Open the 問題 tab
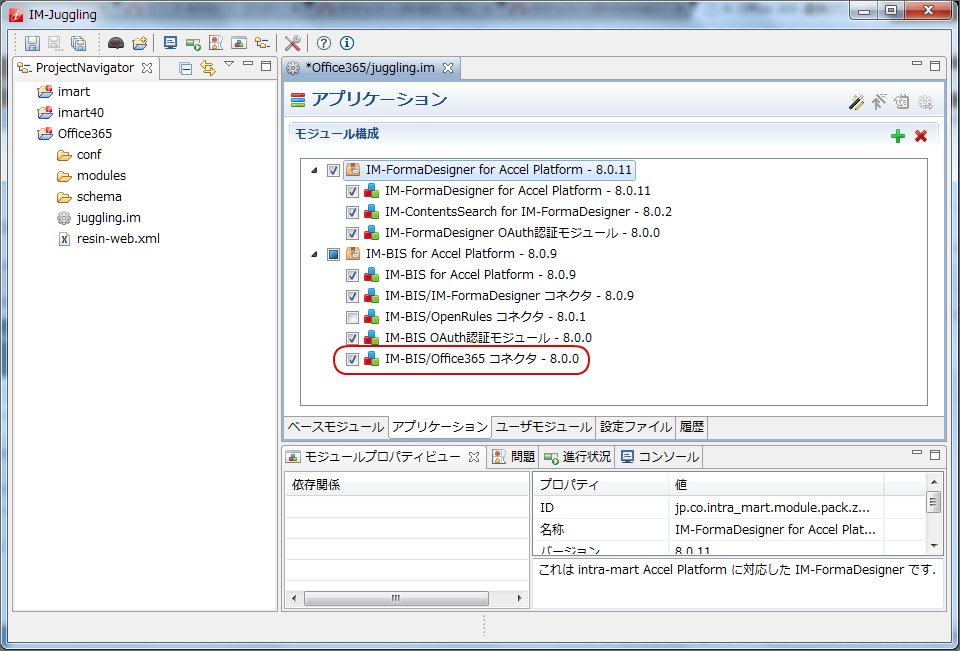 click(514, 457)
